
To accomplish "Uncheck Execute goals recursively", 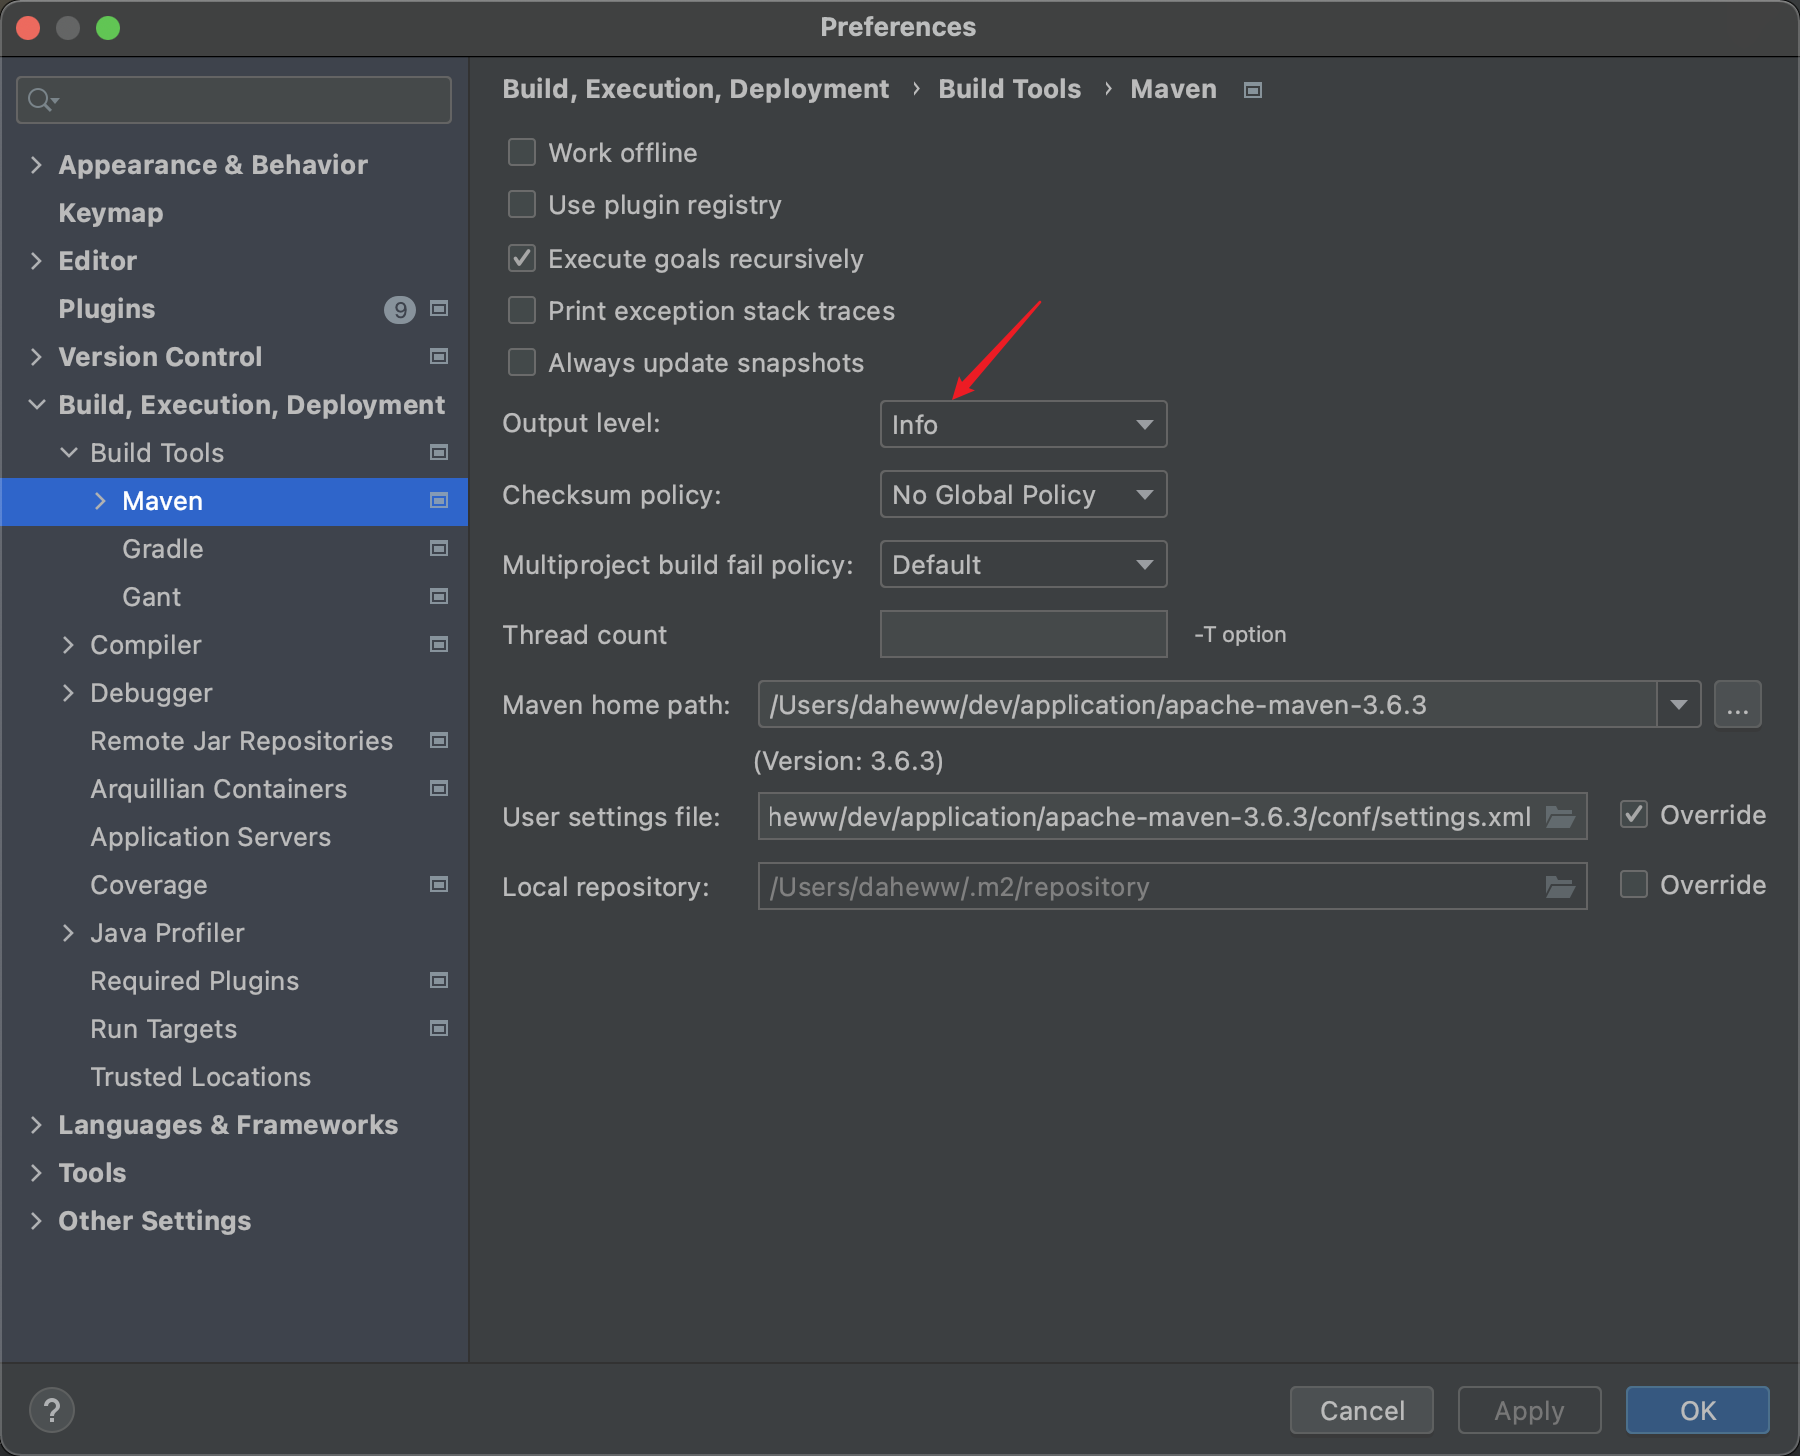I will point(522,258).
